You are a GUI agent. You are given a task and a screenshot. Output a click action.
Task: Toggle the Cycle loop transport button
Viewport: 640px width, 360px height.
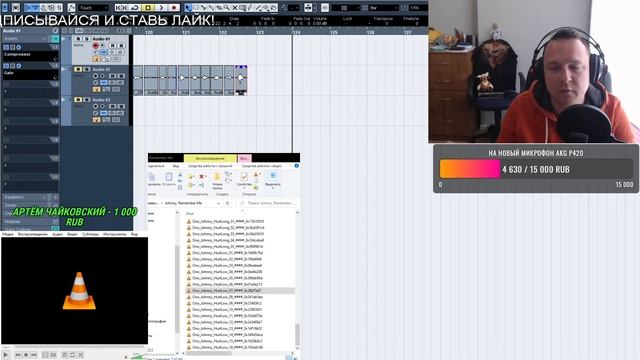click(x=135, y=7)
